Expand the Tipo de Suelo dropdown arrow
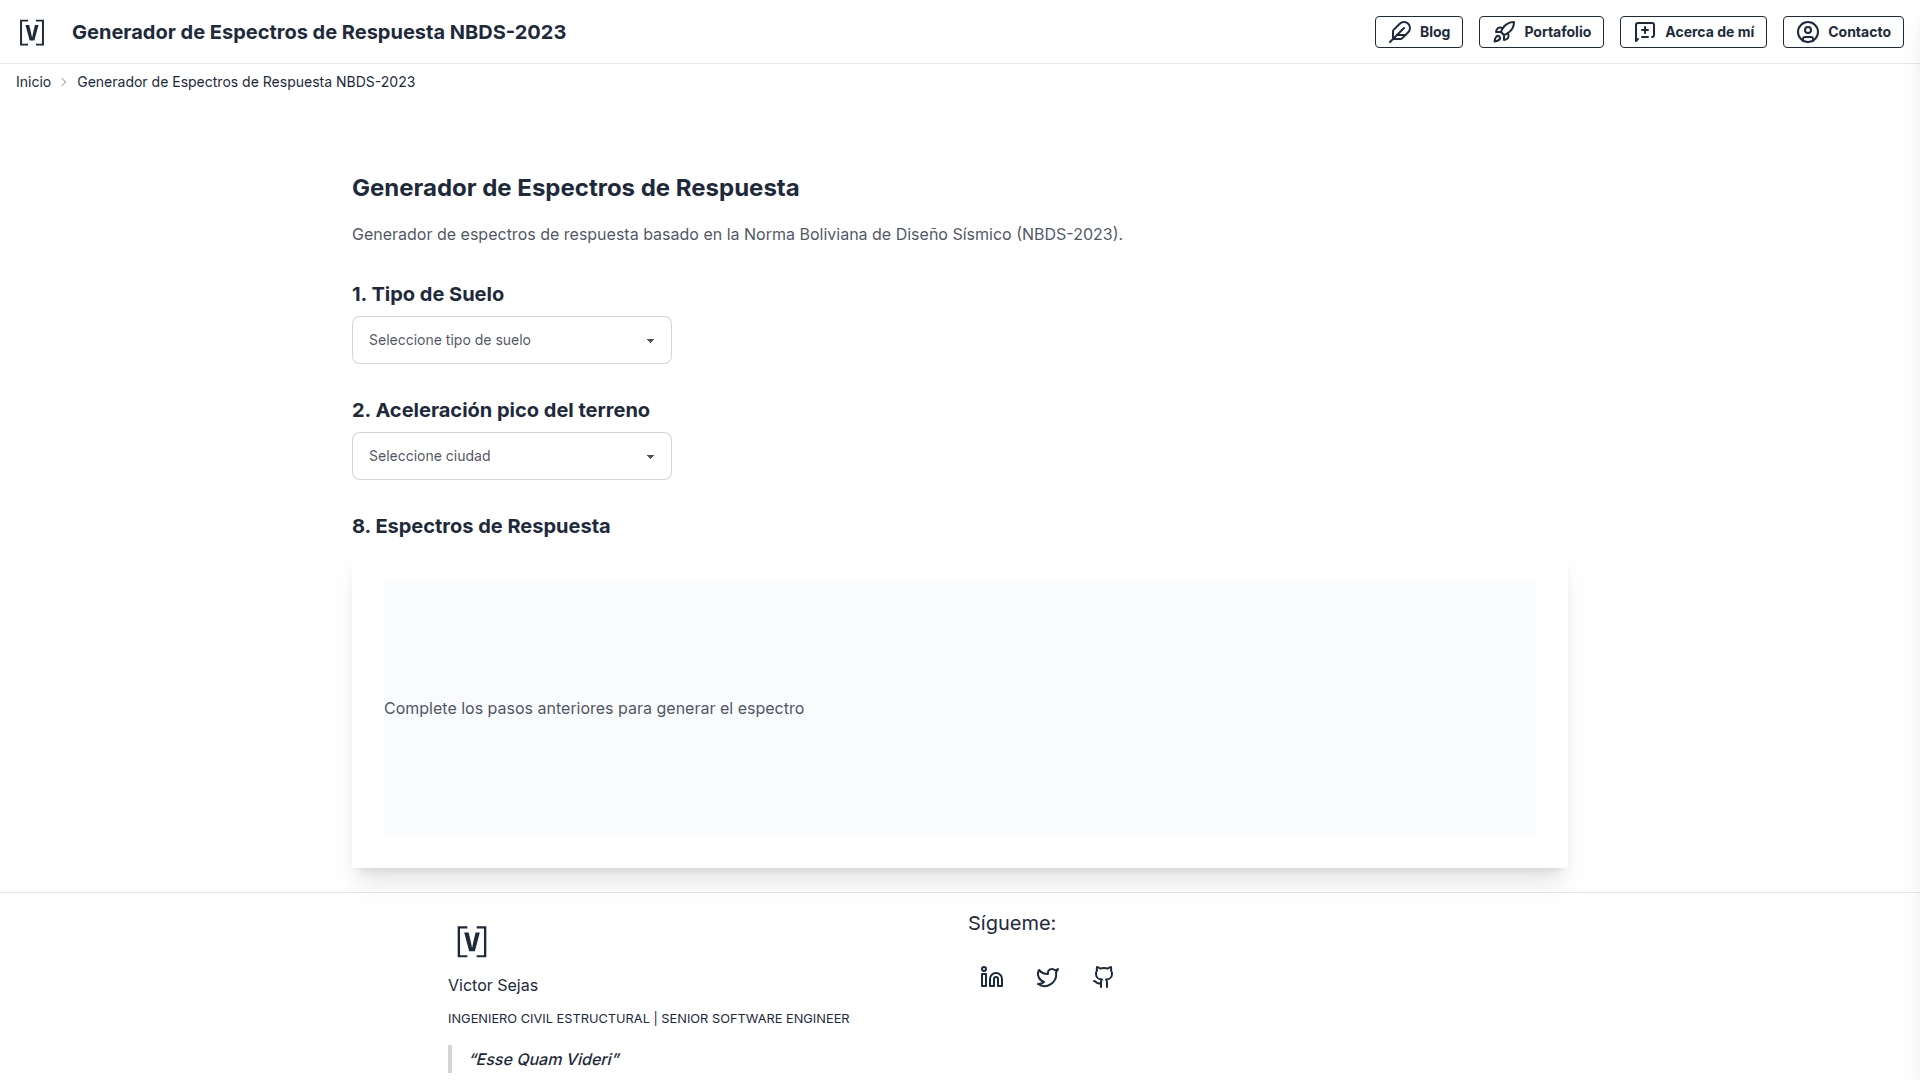 [x=651, y=340]
